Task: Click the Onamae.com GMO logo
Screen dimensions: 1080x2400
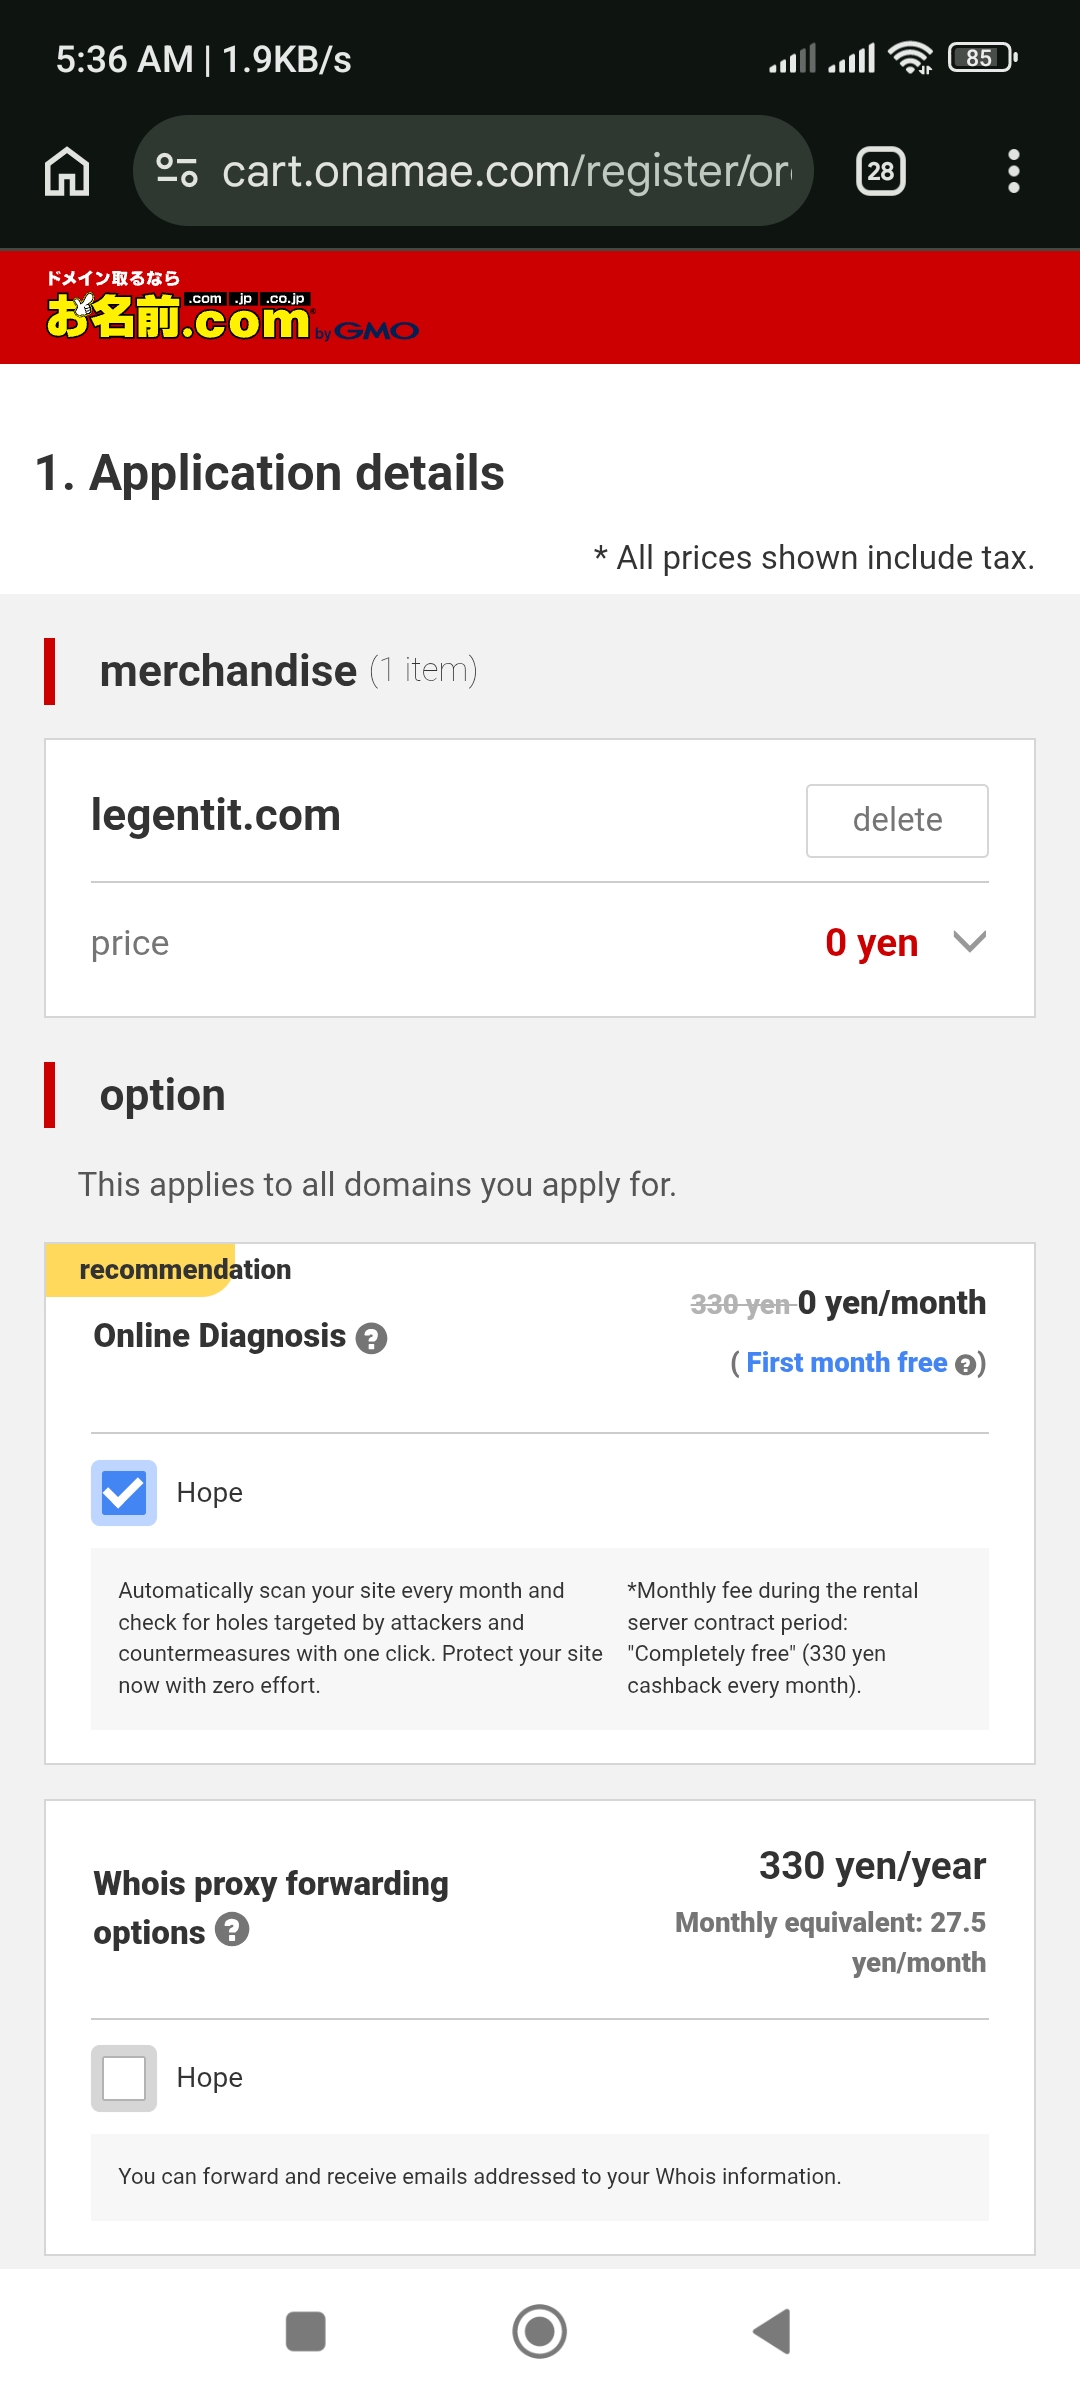Action: coord(232,307)
